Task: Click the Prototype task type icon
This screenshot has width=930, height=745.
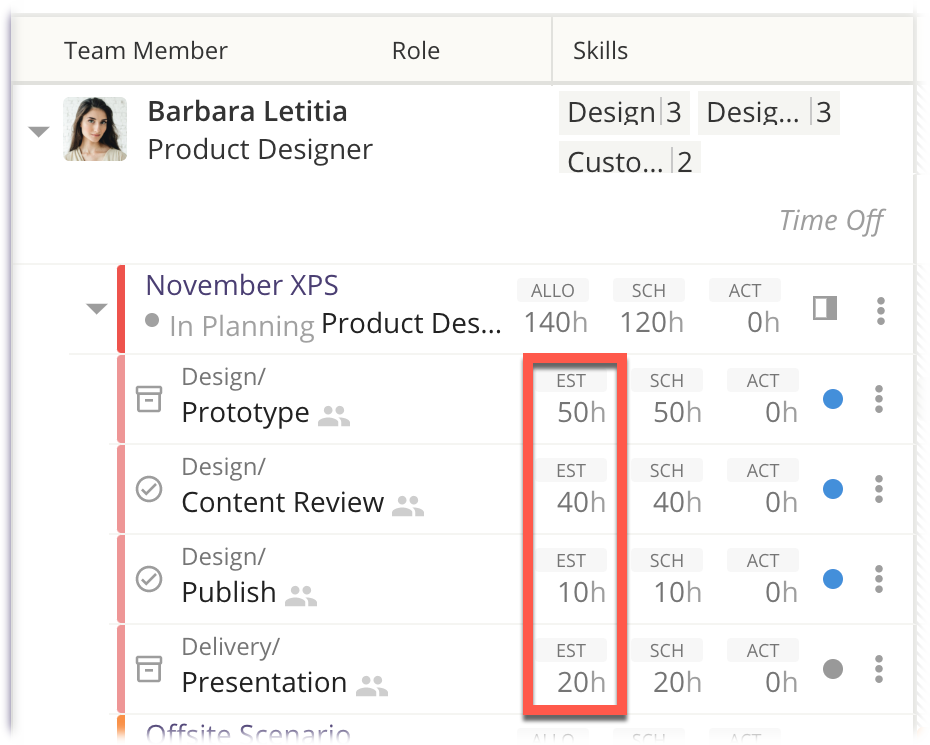Action: pos(148,398)
